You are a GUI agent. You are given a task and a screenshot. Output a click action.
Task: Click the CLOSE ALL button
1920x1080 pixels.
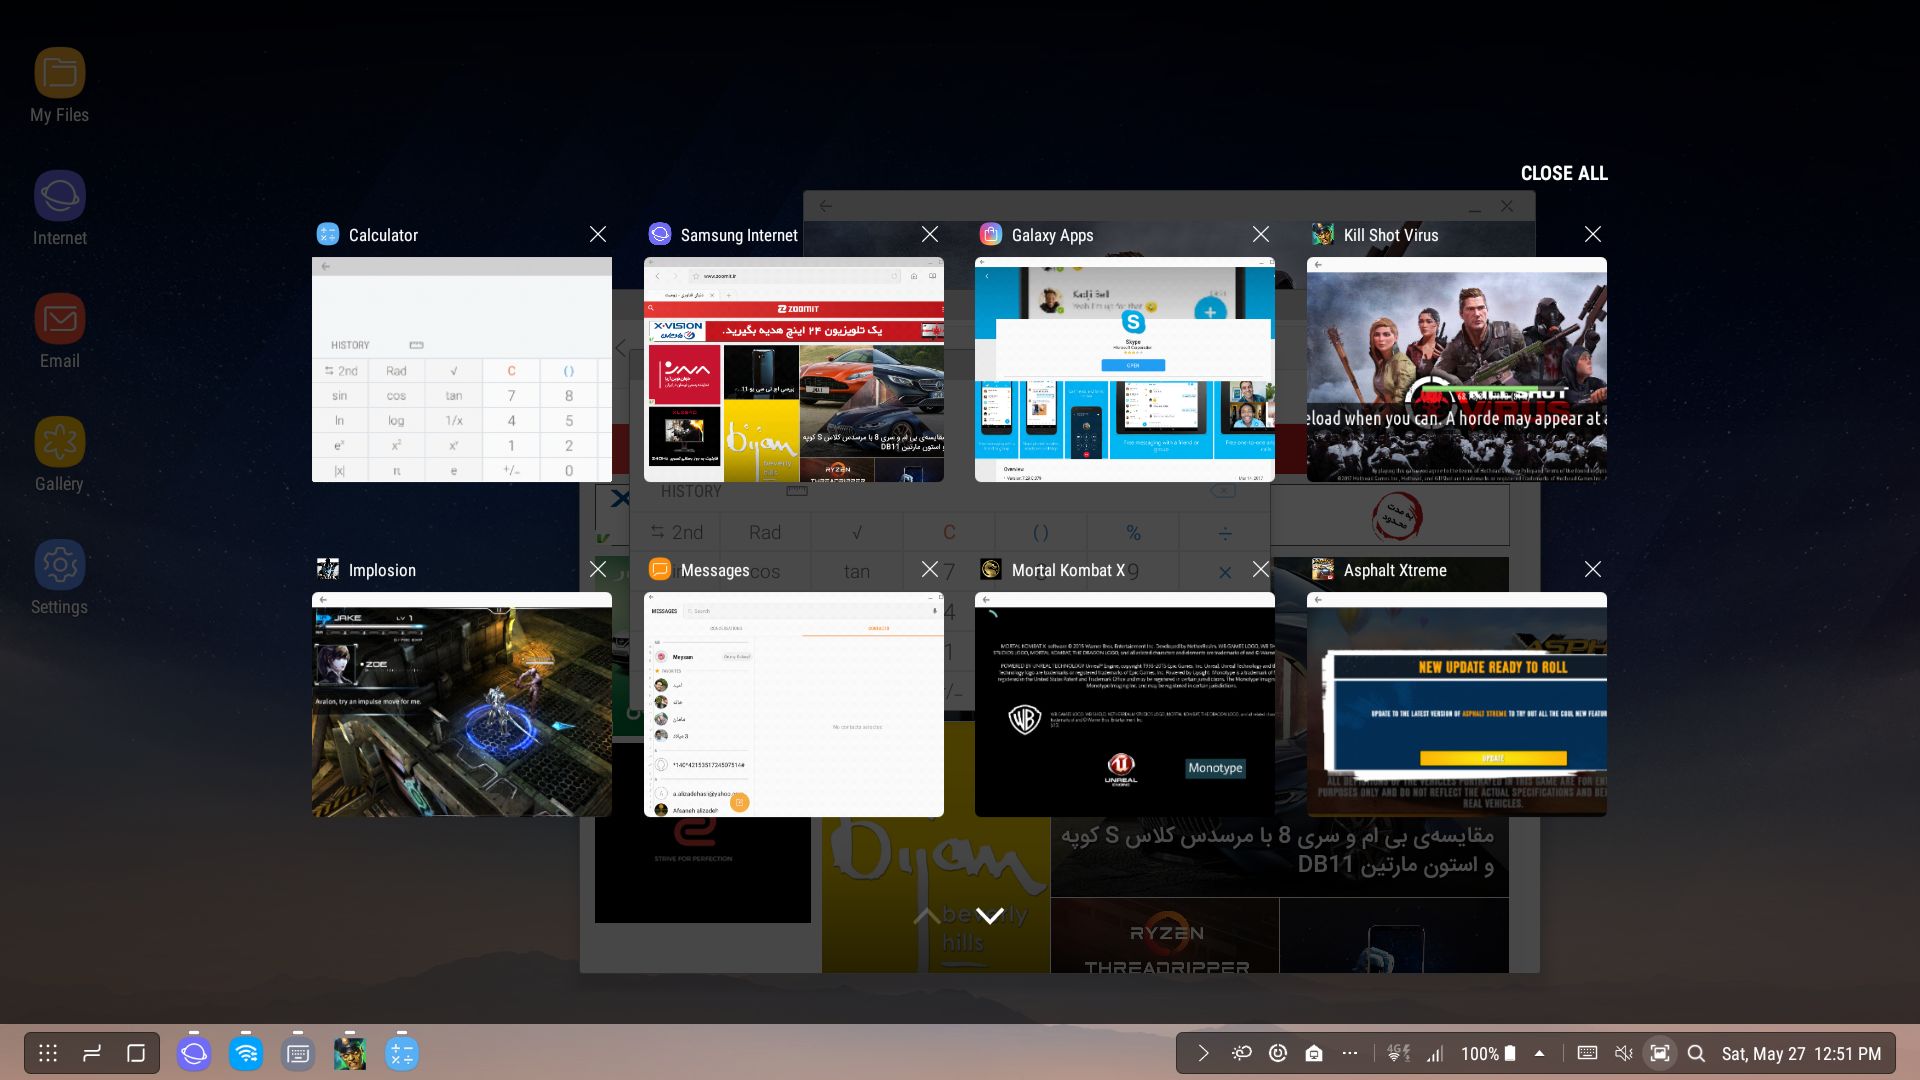pyautogui.click(x=1564, y=173)
